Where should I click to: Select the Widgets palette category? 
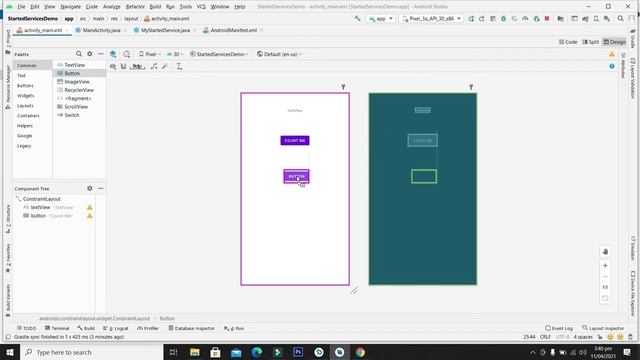coord(25,96)
